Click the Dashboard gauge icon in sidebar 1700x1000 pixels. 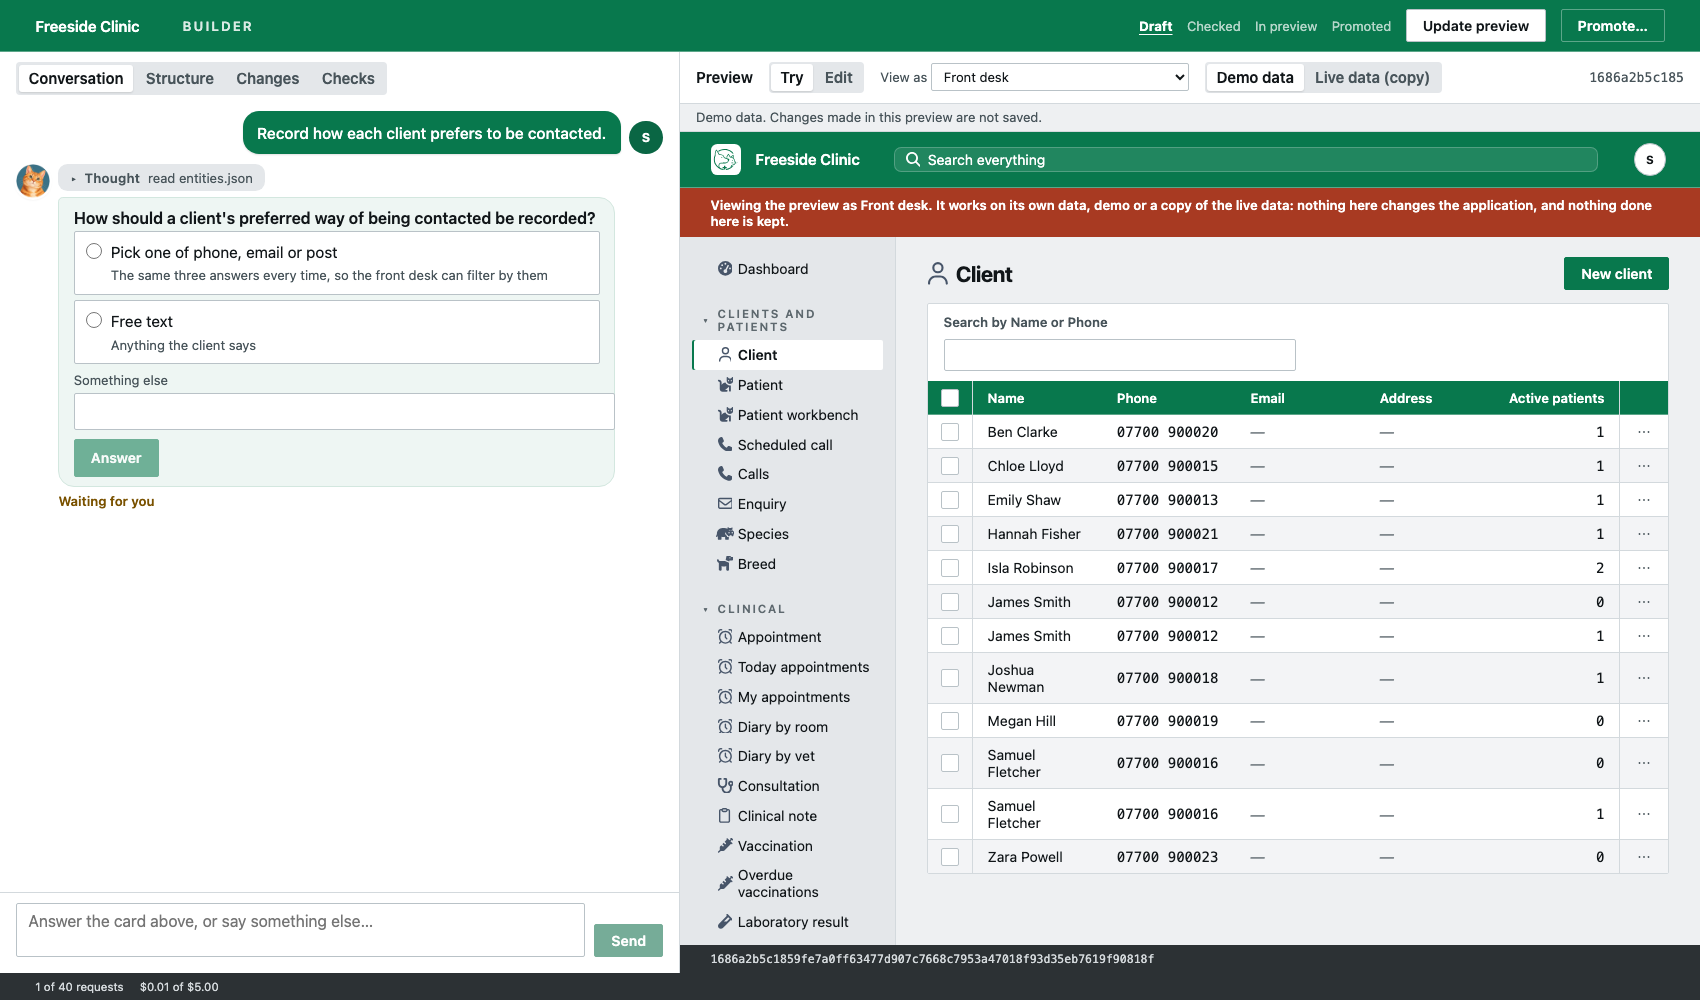pos(725,268)
